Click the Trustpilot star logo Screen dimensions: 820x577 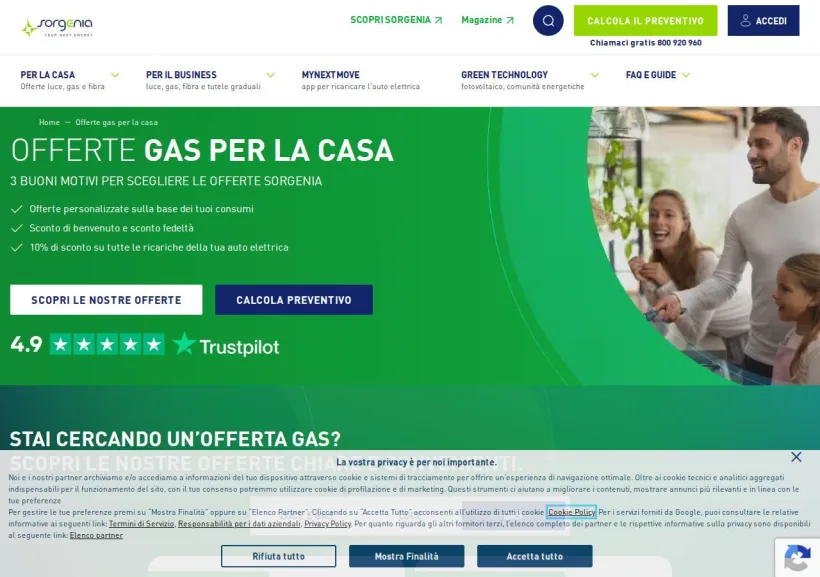(184, 344)
